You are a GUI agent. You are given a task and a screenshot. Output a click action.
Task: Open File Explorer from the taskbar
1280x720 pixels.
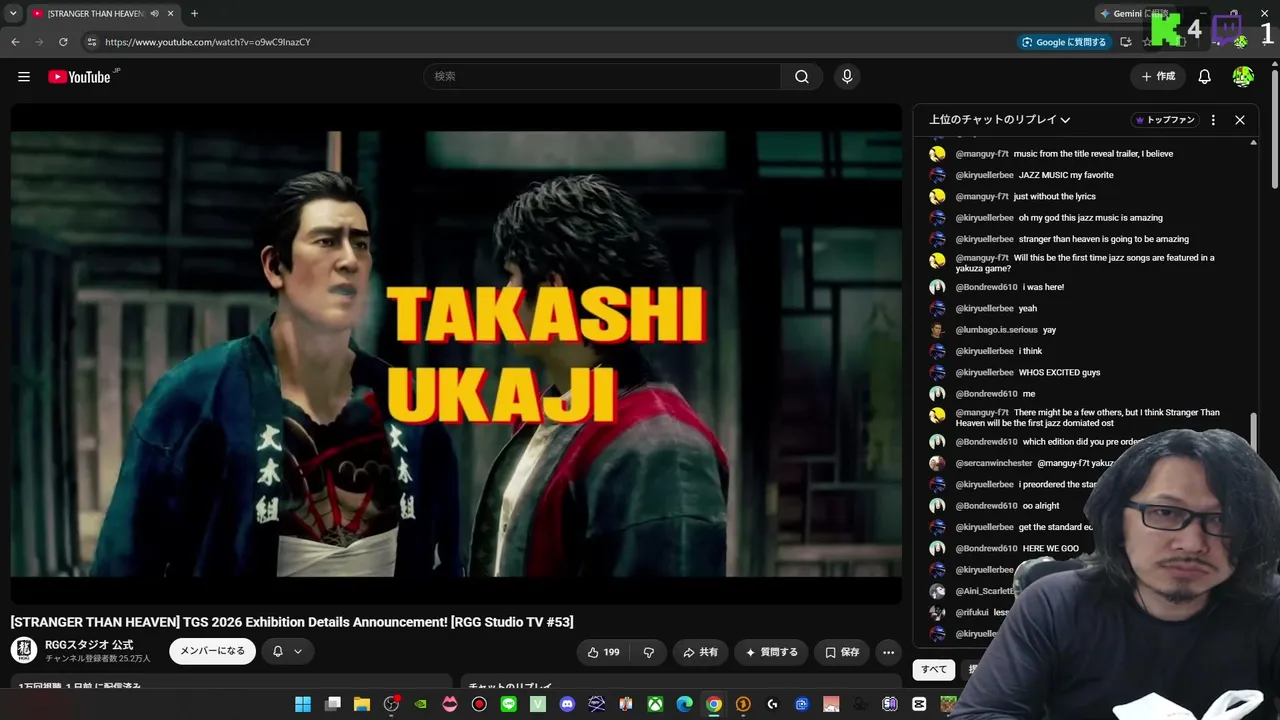pyautogui.click(x=362, y=704)
